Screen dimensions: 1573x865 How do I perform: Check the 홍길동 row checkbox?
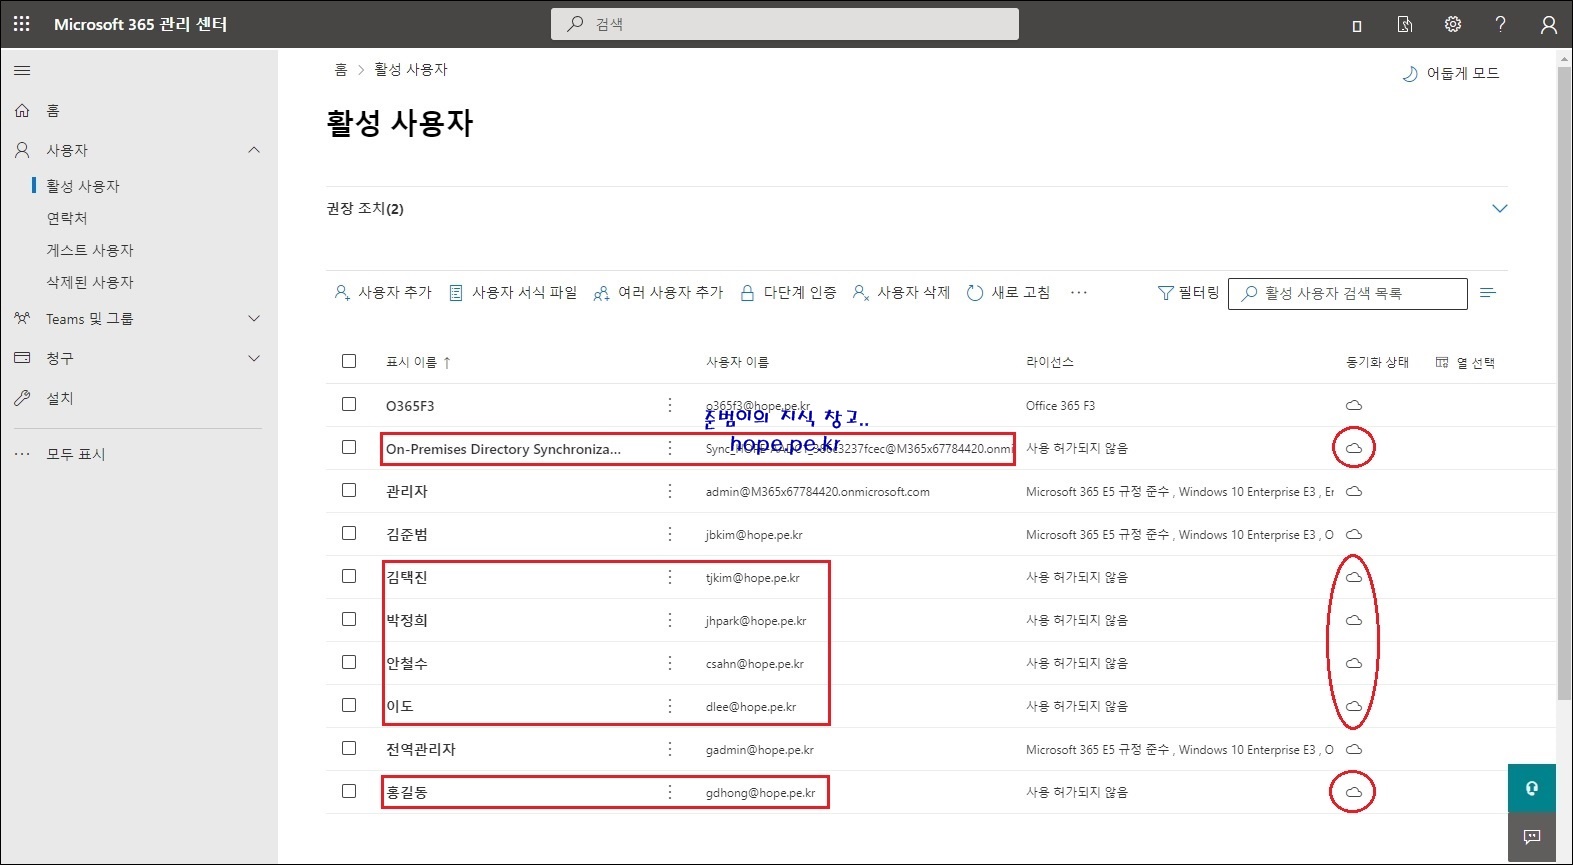[349, 791]
